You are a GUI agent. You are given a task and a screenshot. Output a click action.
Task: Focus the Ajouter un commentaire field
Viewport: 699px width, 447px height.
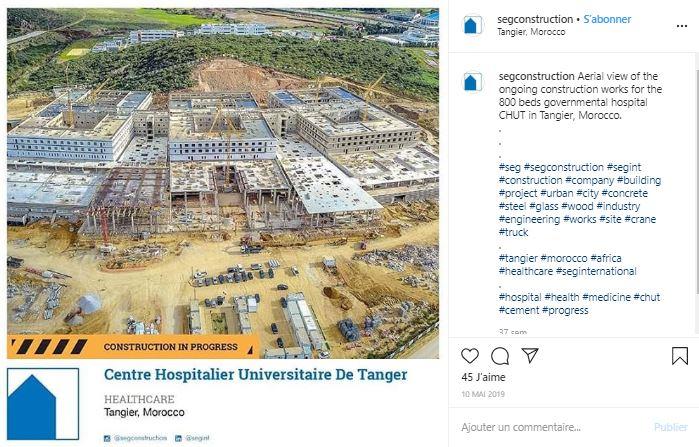pyautogui.click(x=553, y=427)
